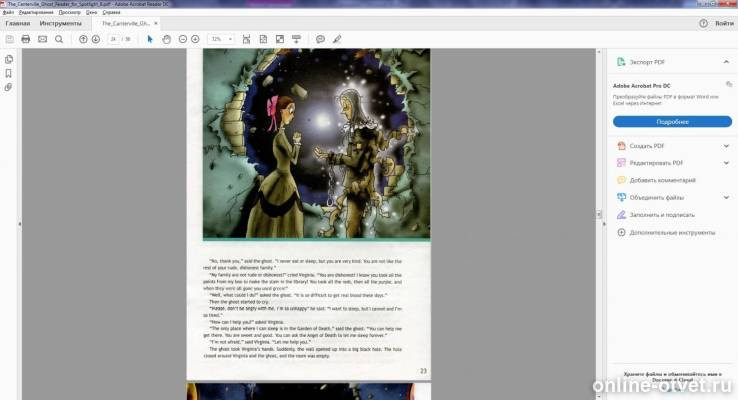Click the Create PDF tool icon

pos(621,146)
